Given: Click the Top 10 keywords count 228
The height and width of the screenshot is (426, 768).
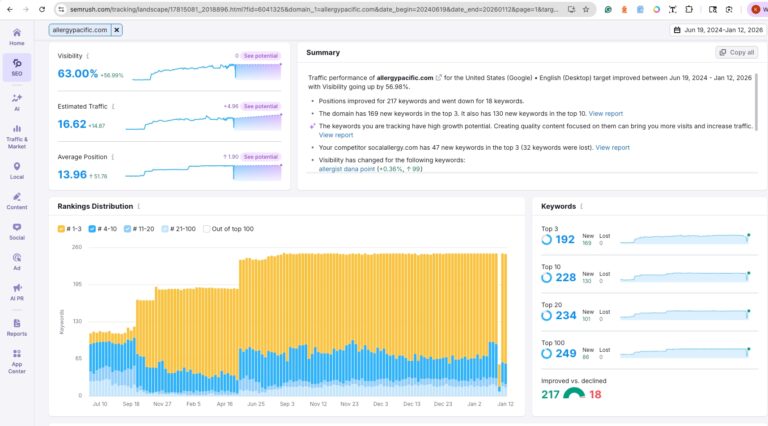Looking at the screenshot, I should click(565, 278).
